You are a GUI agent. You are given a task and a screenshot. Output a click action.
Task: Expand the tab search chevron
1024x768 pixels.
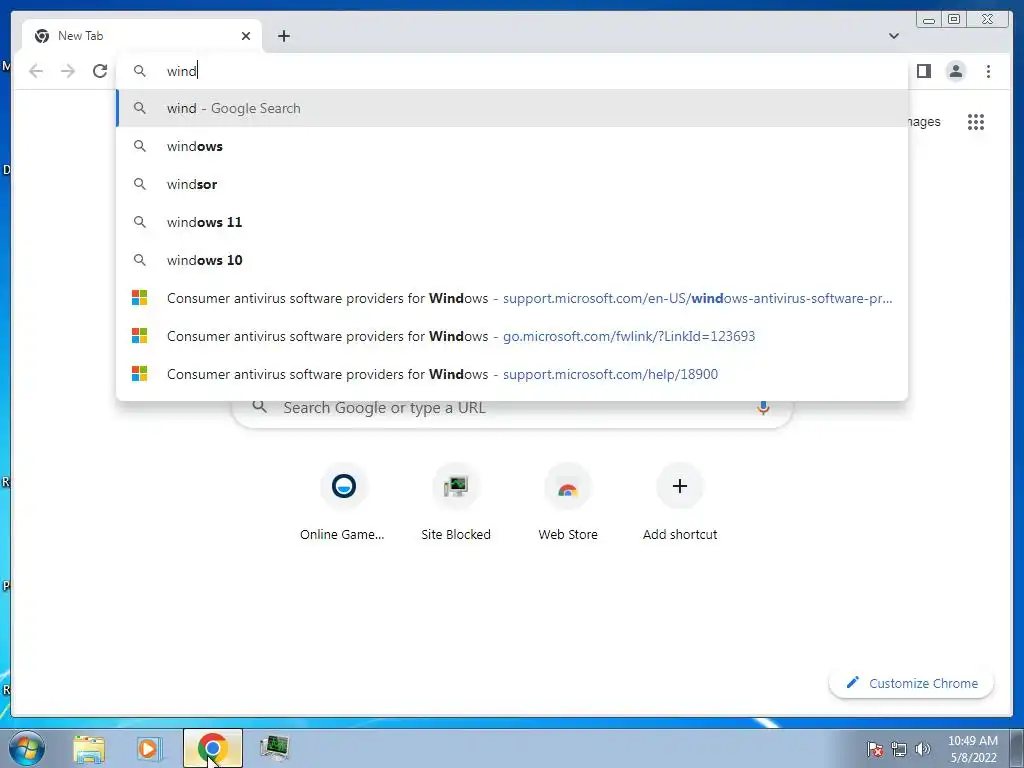[893, 36]
